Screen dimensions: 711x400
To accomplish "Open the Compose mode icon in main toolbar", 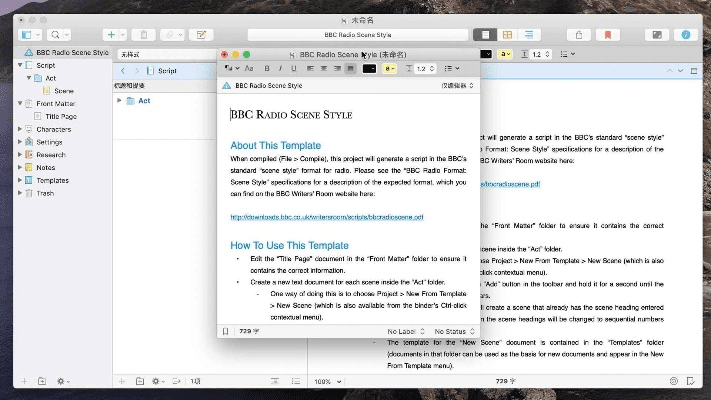I will click(656, 34).
